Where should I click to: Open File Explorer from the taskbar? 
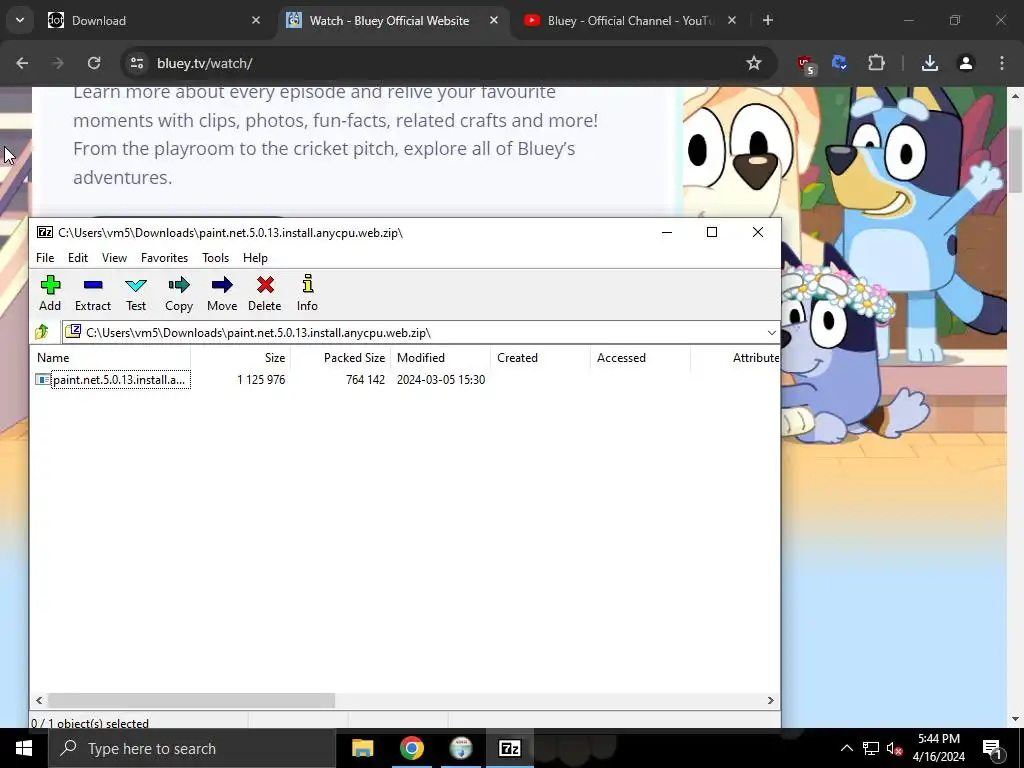coord(362,748)
